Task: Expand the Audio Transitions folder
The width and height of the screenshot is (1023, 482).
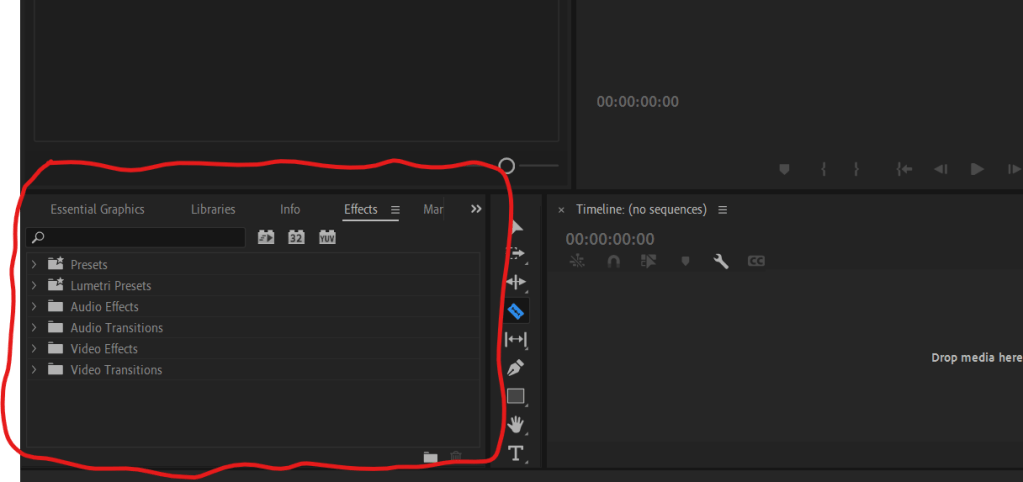Action: coord(34,328)
